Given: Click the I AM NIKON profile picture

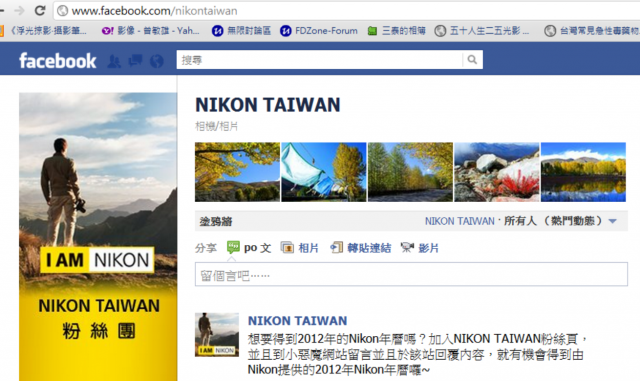Looking at the screenshot, I should [98, 237].
